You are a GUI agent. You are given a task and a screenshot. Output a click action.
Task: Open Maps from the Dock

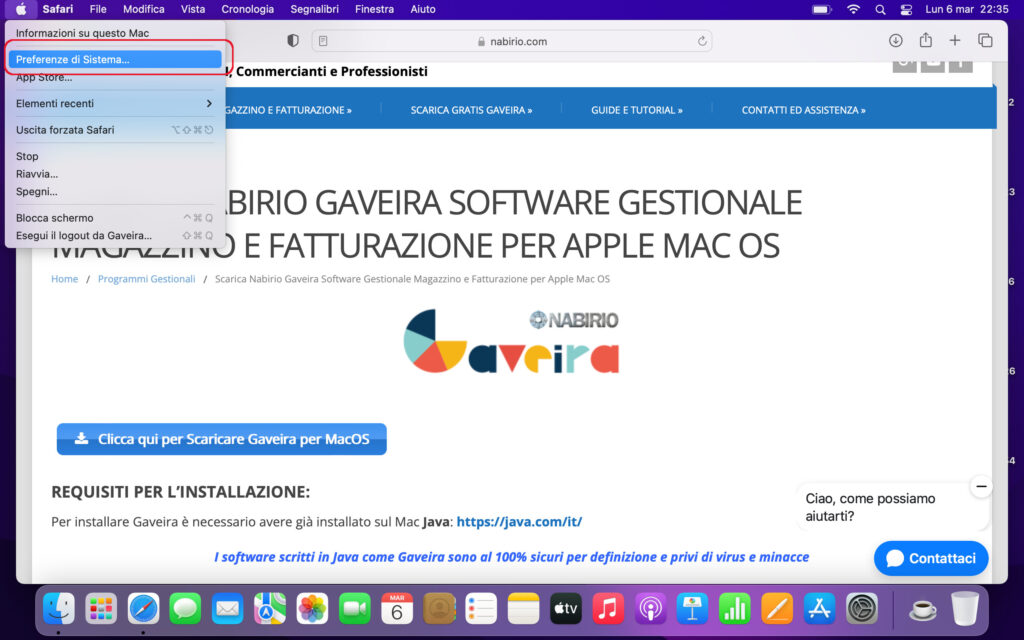point(270,609)
